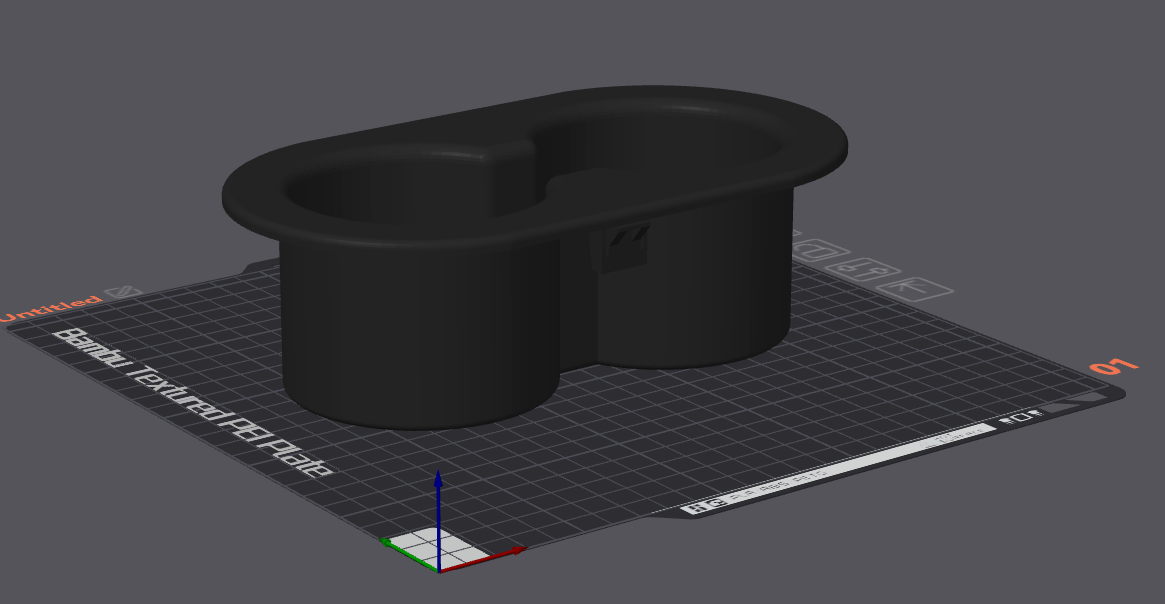Click the orange 01 plate number
1165x604 pixels.
pyautogui.click(x=1114, y=366)
